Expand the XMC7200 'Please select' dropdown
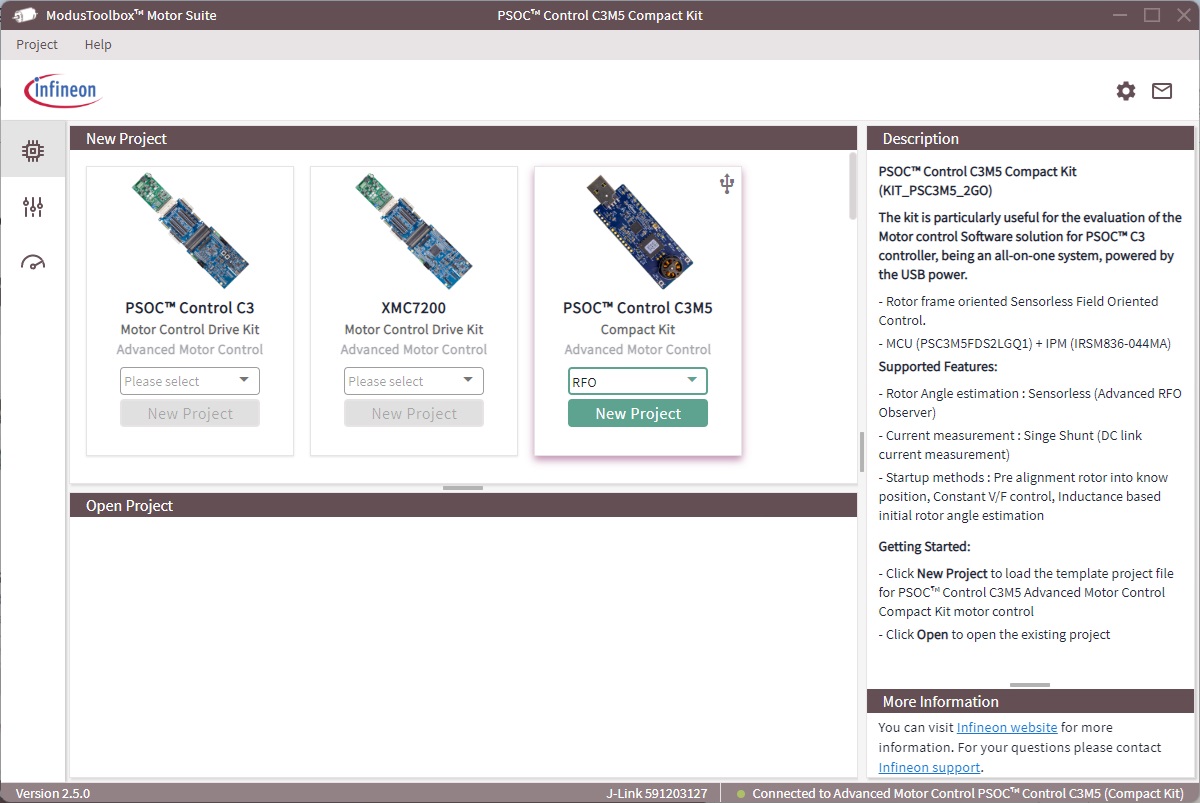The width and height of the screenshot is (1200, 803). click(414, 381)
